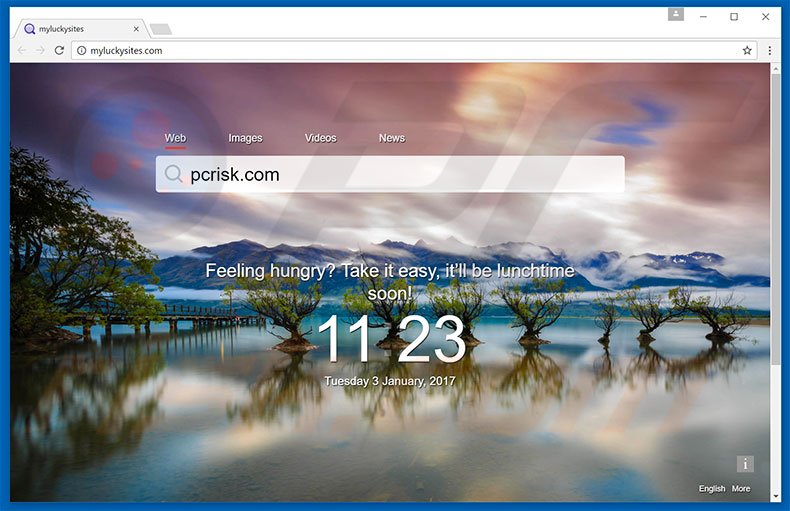
Task: Open the English language selector
Action: 712,489
